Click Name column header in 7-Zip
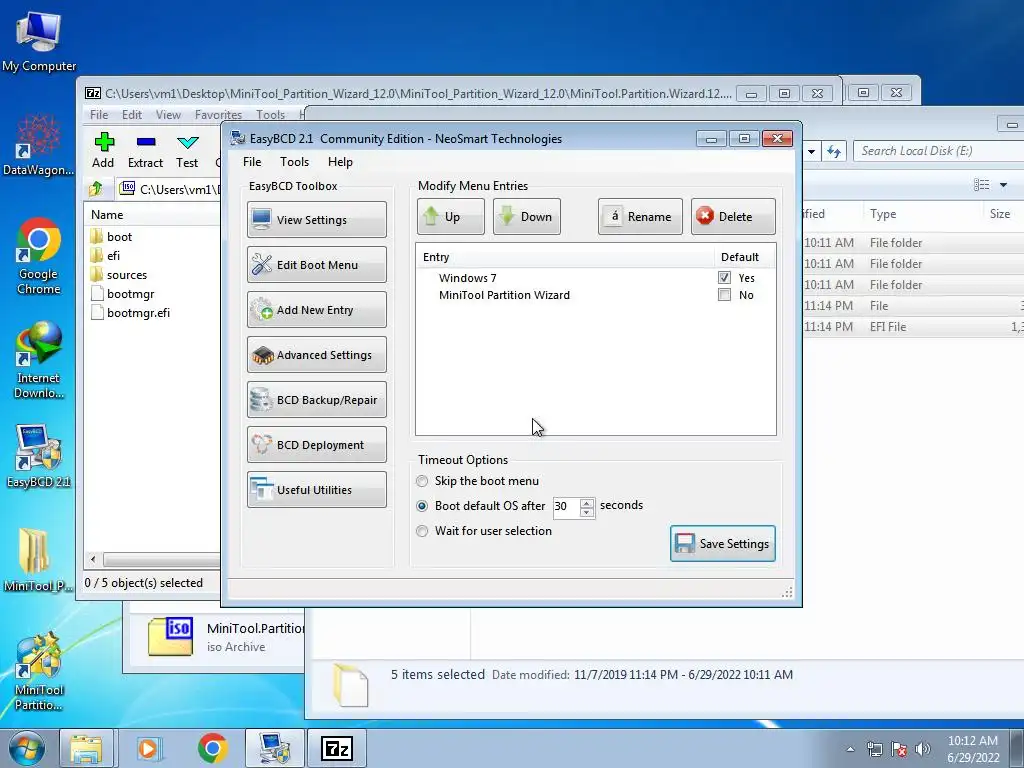The width and height of the screenshot is (1024, 768). pos(153,214)
